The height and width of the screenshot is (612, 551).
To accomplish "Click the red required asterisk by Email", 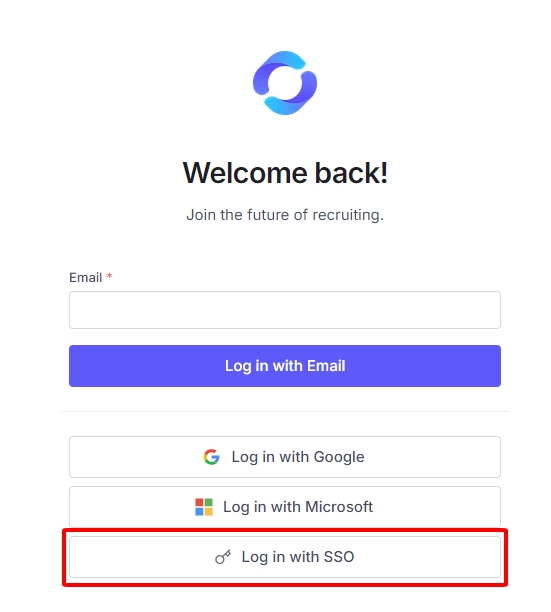I will point(110,276).
